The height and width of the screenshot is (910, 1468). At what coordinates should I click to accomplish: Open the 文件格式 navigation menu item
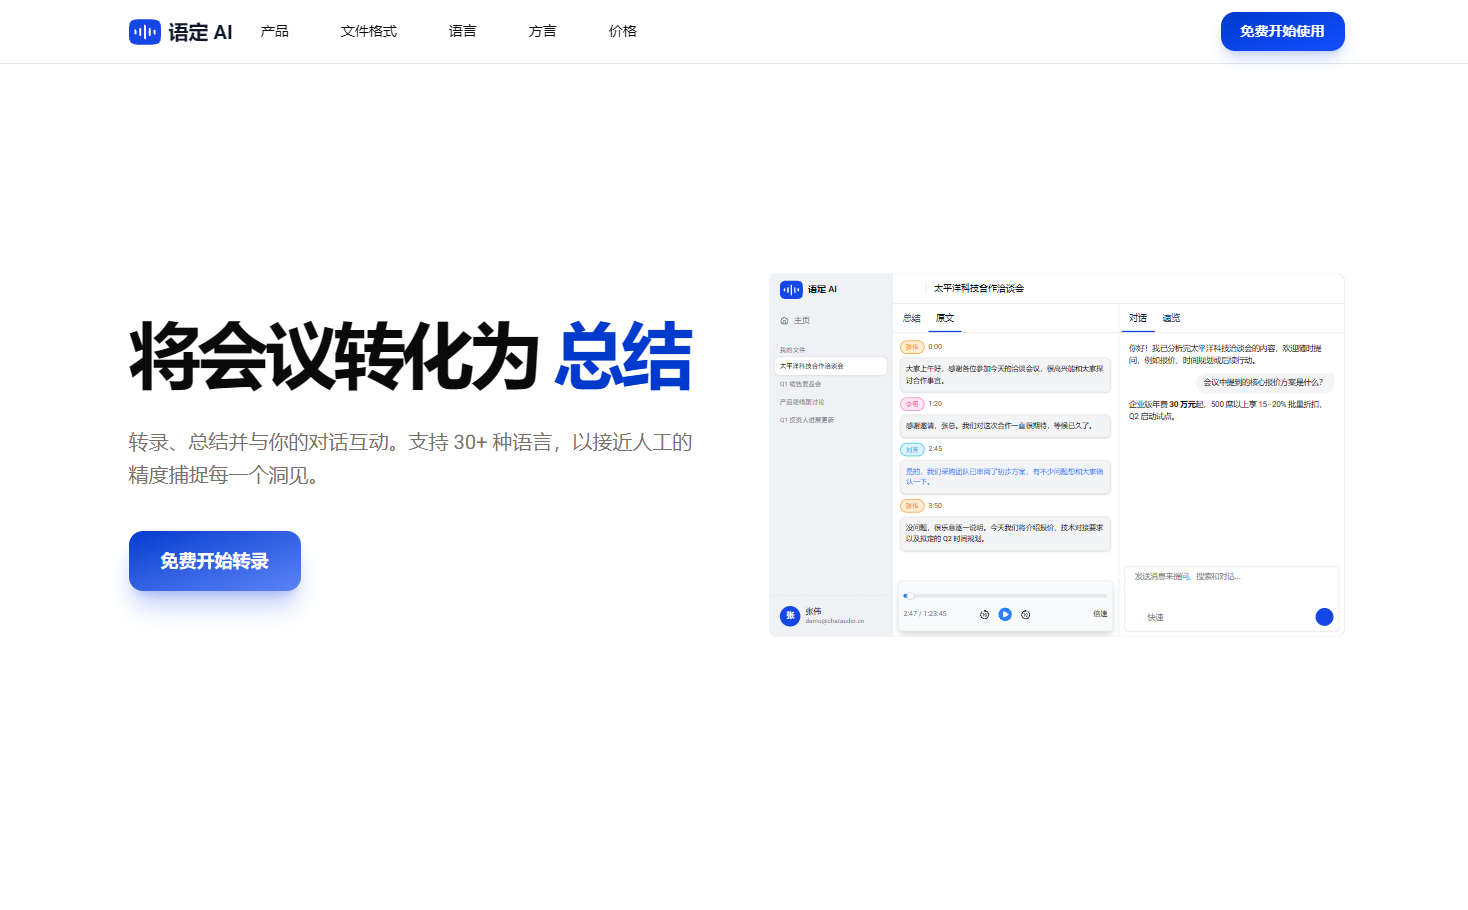pyautogui.click(x=369, y=31)
